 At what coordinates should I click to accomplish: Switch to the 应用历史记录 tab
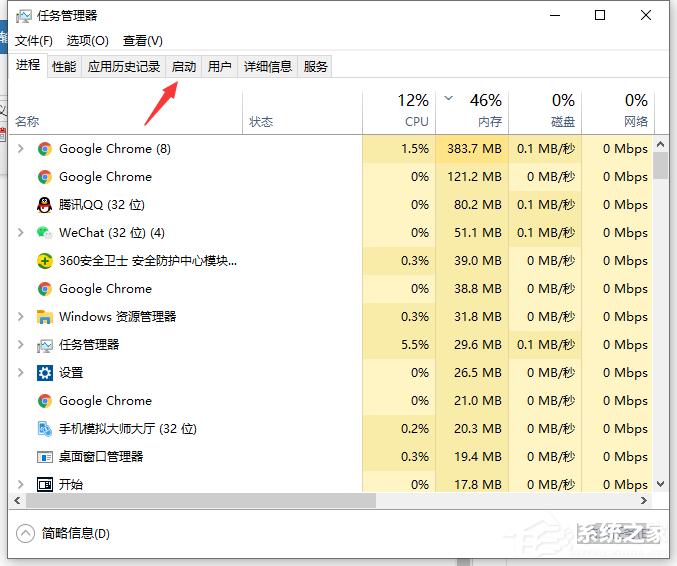(x=124, y=66)
